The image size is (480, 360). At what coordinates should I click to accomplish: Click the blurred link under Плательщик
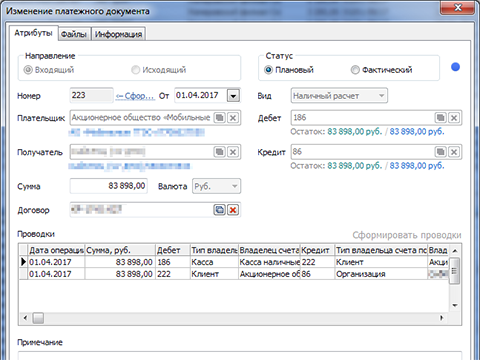click(x=137, y=133)
